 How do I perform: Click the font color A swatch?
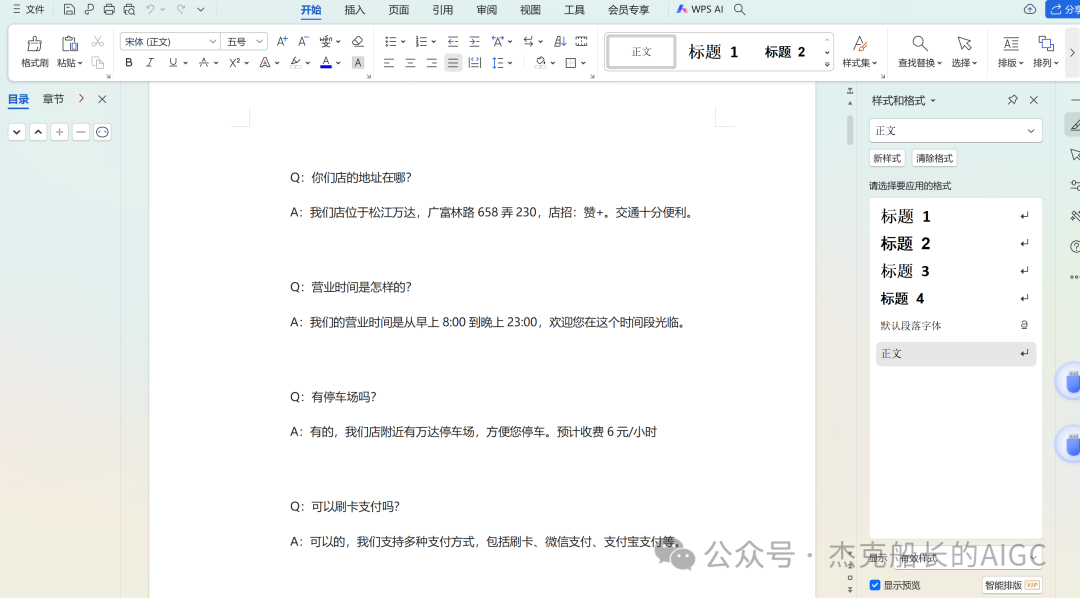click(326, 63)
